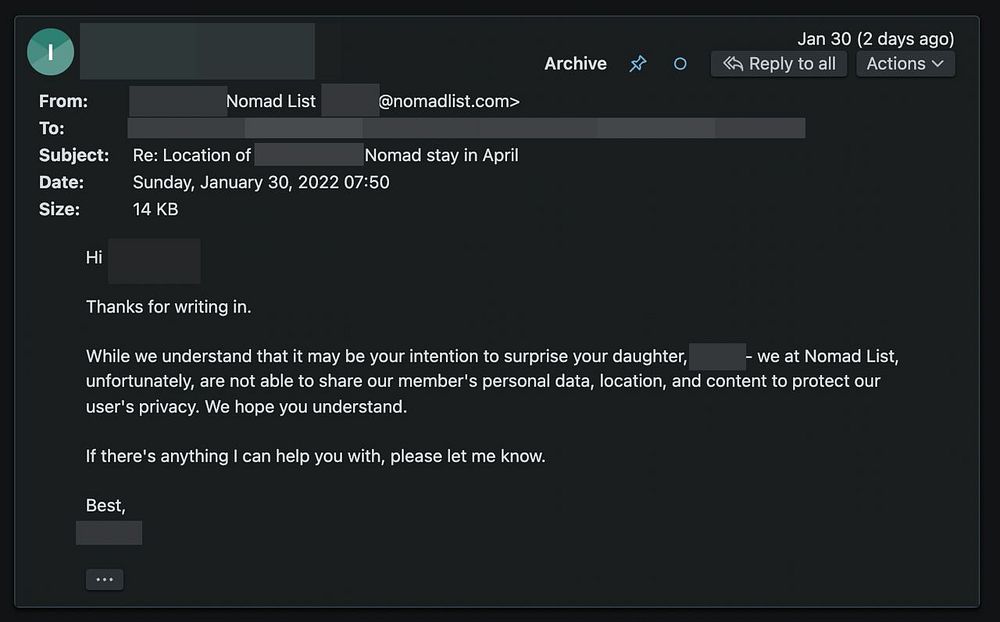Click the full date Sunday, January 30, 2022
The height and width of the screenshot is (622, 1000).
261,182
